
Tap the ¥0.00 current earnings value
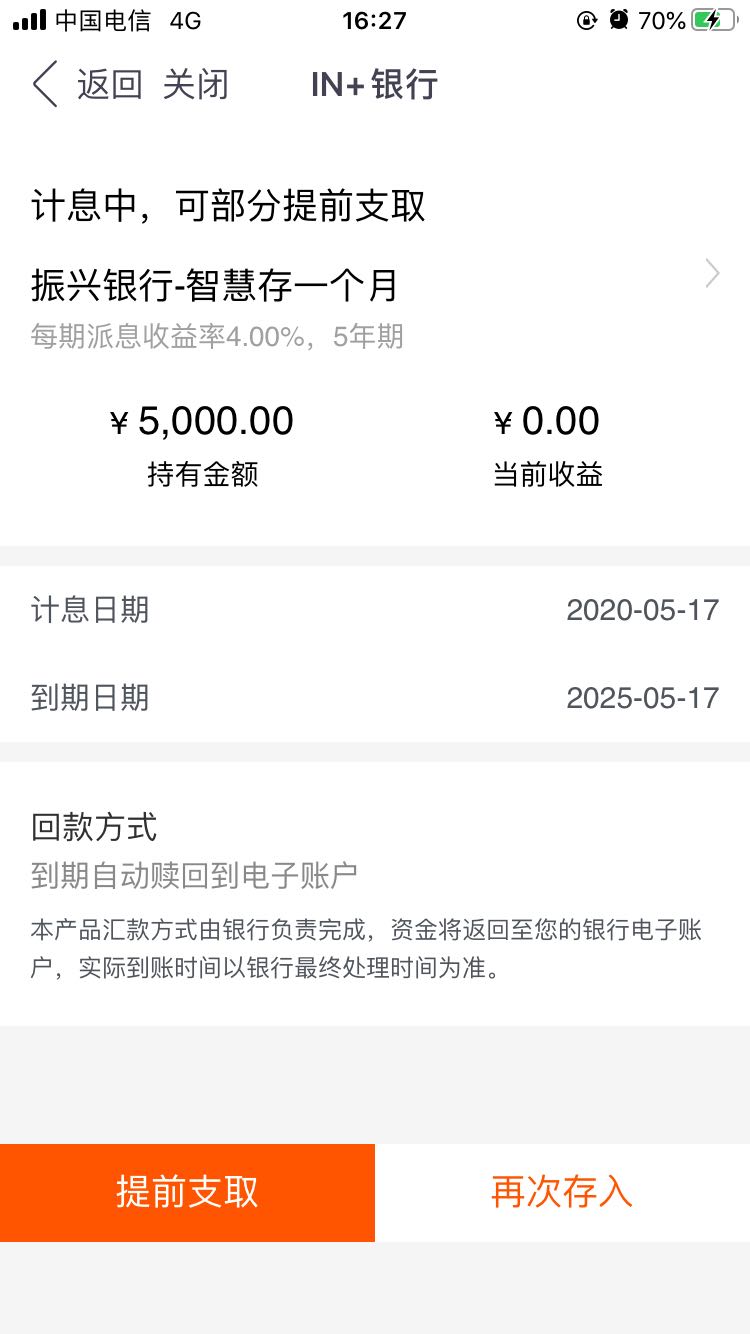547,422
